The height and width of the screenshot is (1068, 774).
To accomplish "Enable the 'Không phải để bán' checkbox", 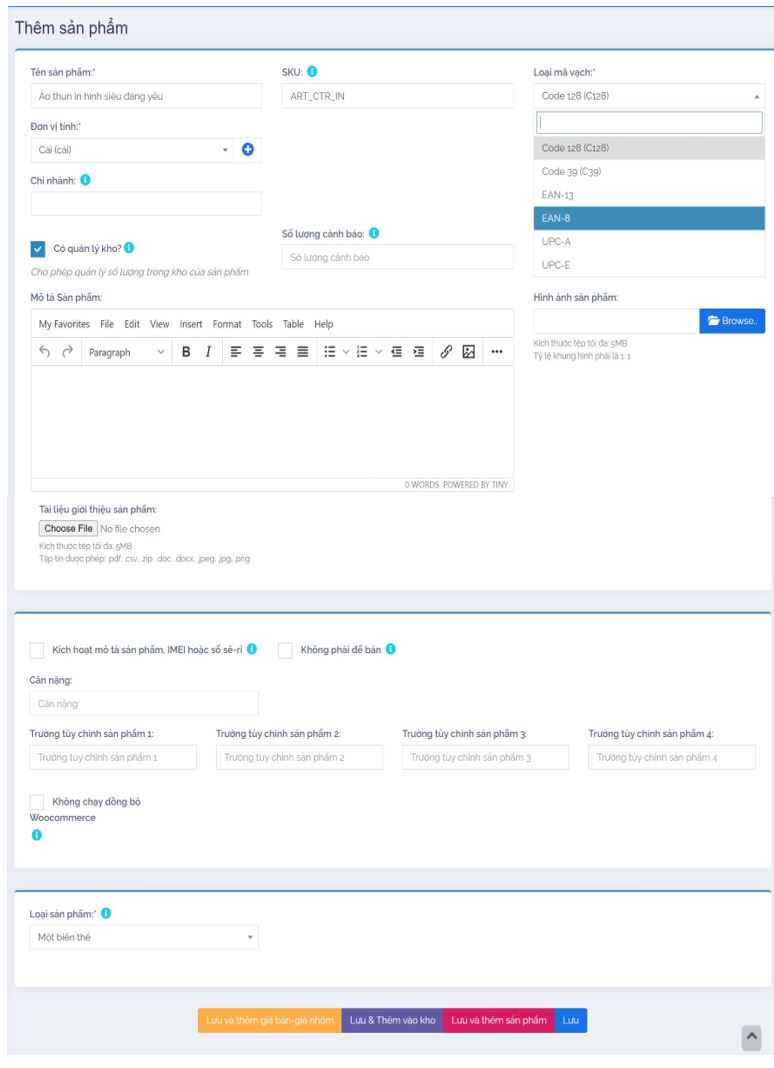I will (285, 650).
